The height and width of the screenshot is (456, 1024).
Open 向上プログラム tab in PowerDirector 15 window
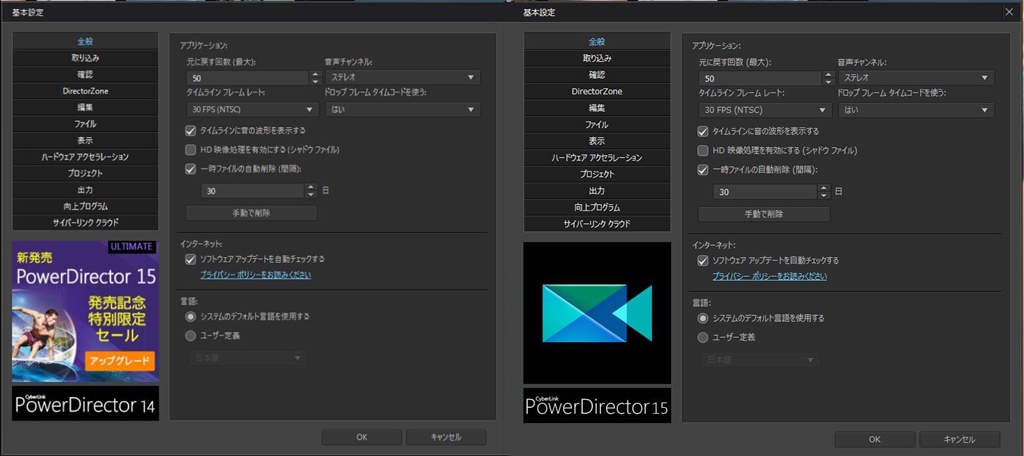(597, 207)
